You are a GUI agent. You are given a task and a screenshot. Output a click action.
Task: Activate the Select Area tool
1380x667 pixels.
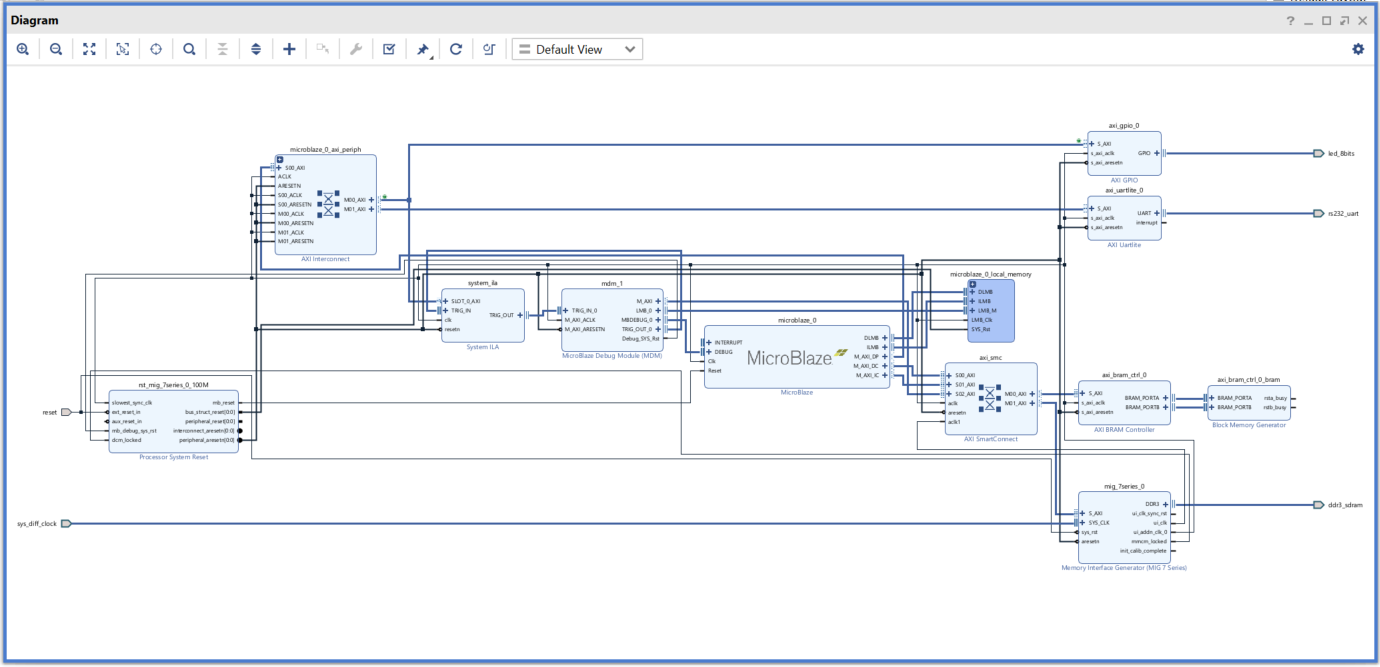(123, 49)
